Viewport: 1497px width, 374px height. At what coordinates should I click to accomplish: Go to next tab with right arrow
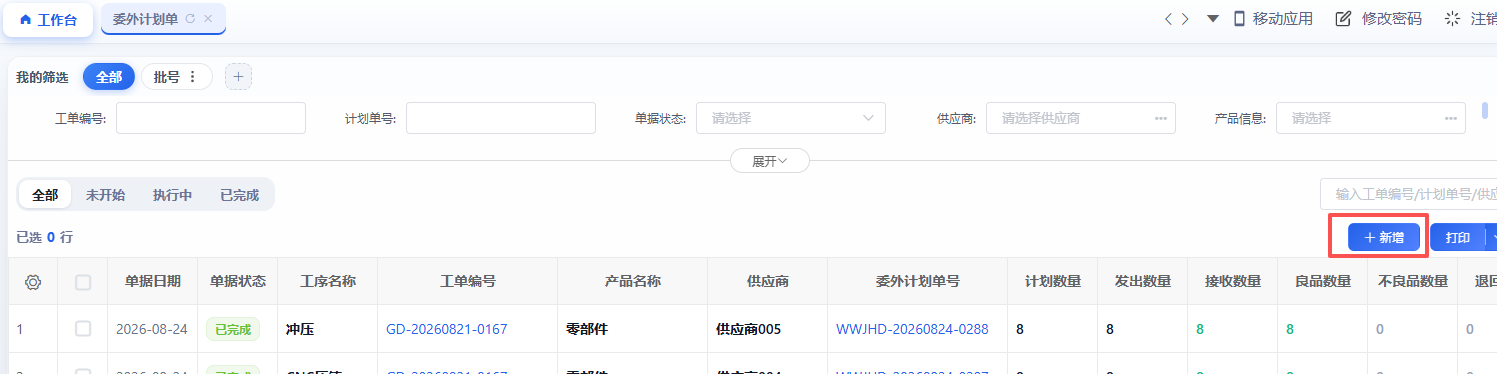(1185, 19)
